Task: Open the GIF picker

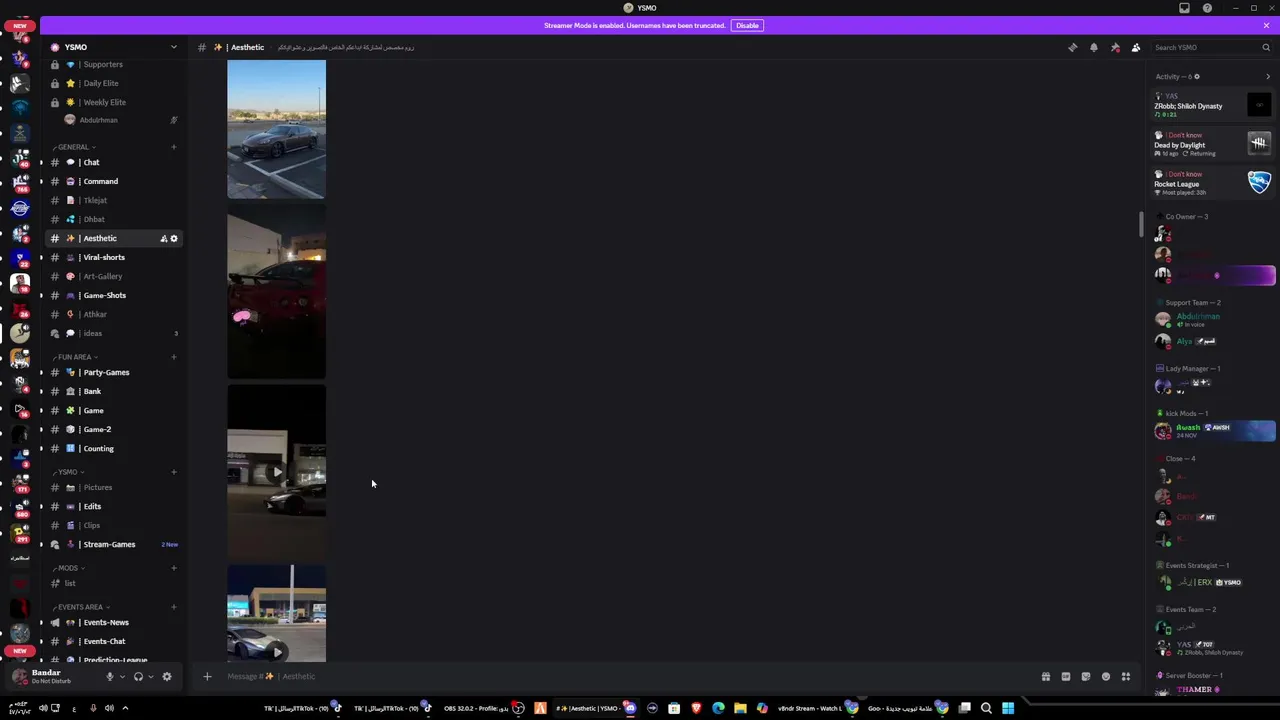Action: 1066,676
